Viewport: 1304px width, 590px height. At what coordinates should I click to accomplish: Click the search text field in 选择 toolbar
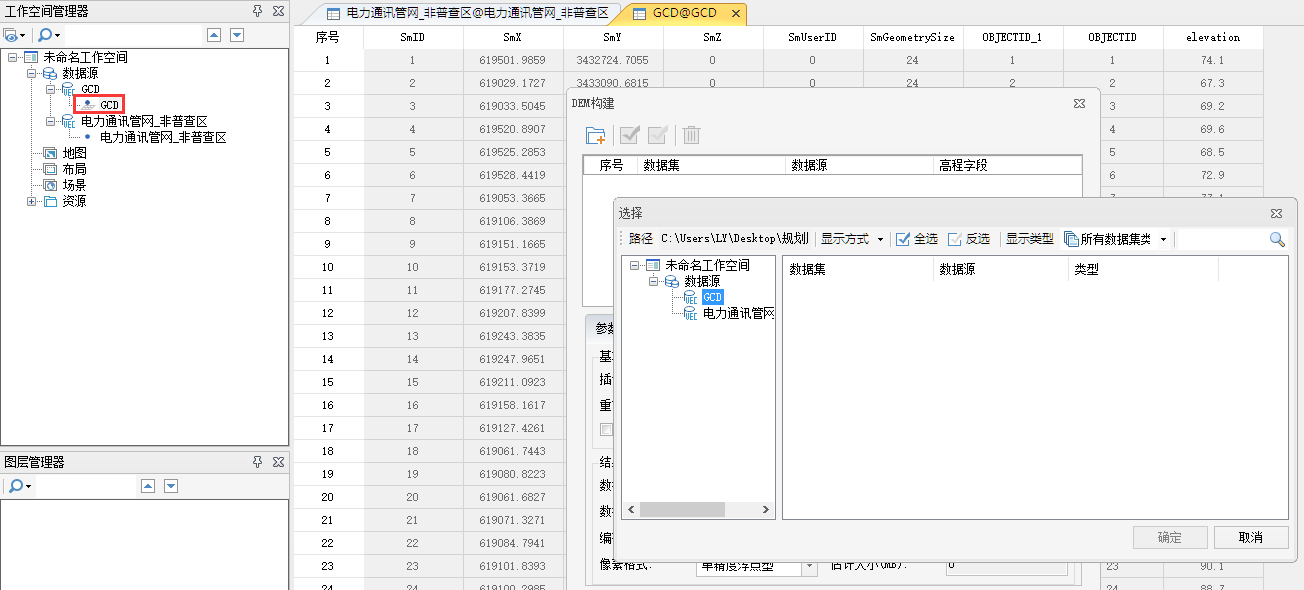(1222, 239)
